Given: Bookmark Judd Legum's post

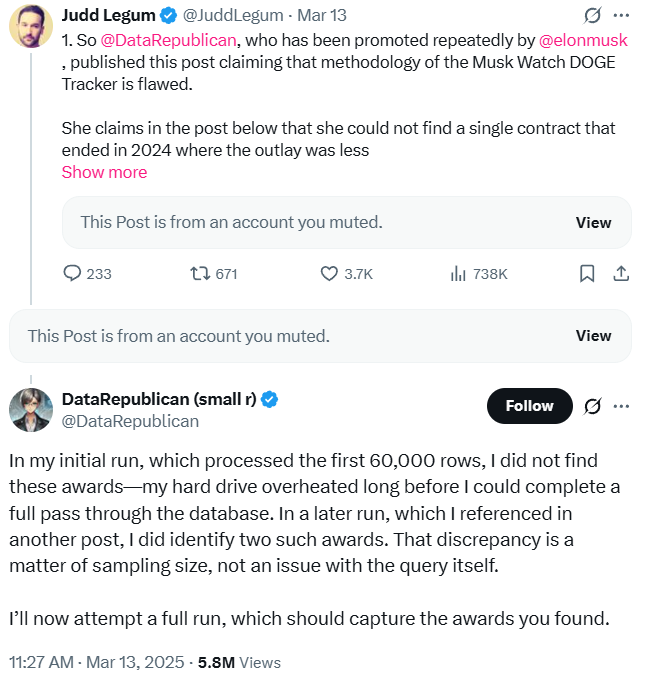Looking at the screenshot, I should (588, 273).
